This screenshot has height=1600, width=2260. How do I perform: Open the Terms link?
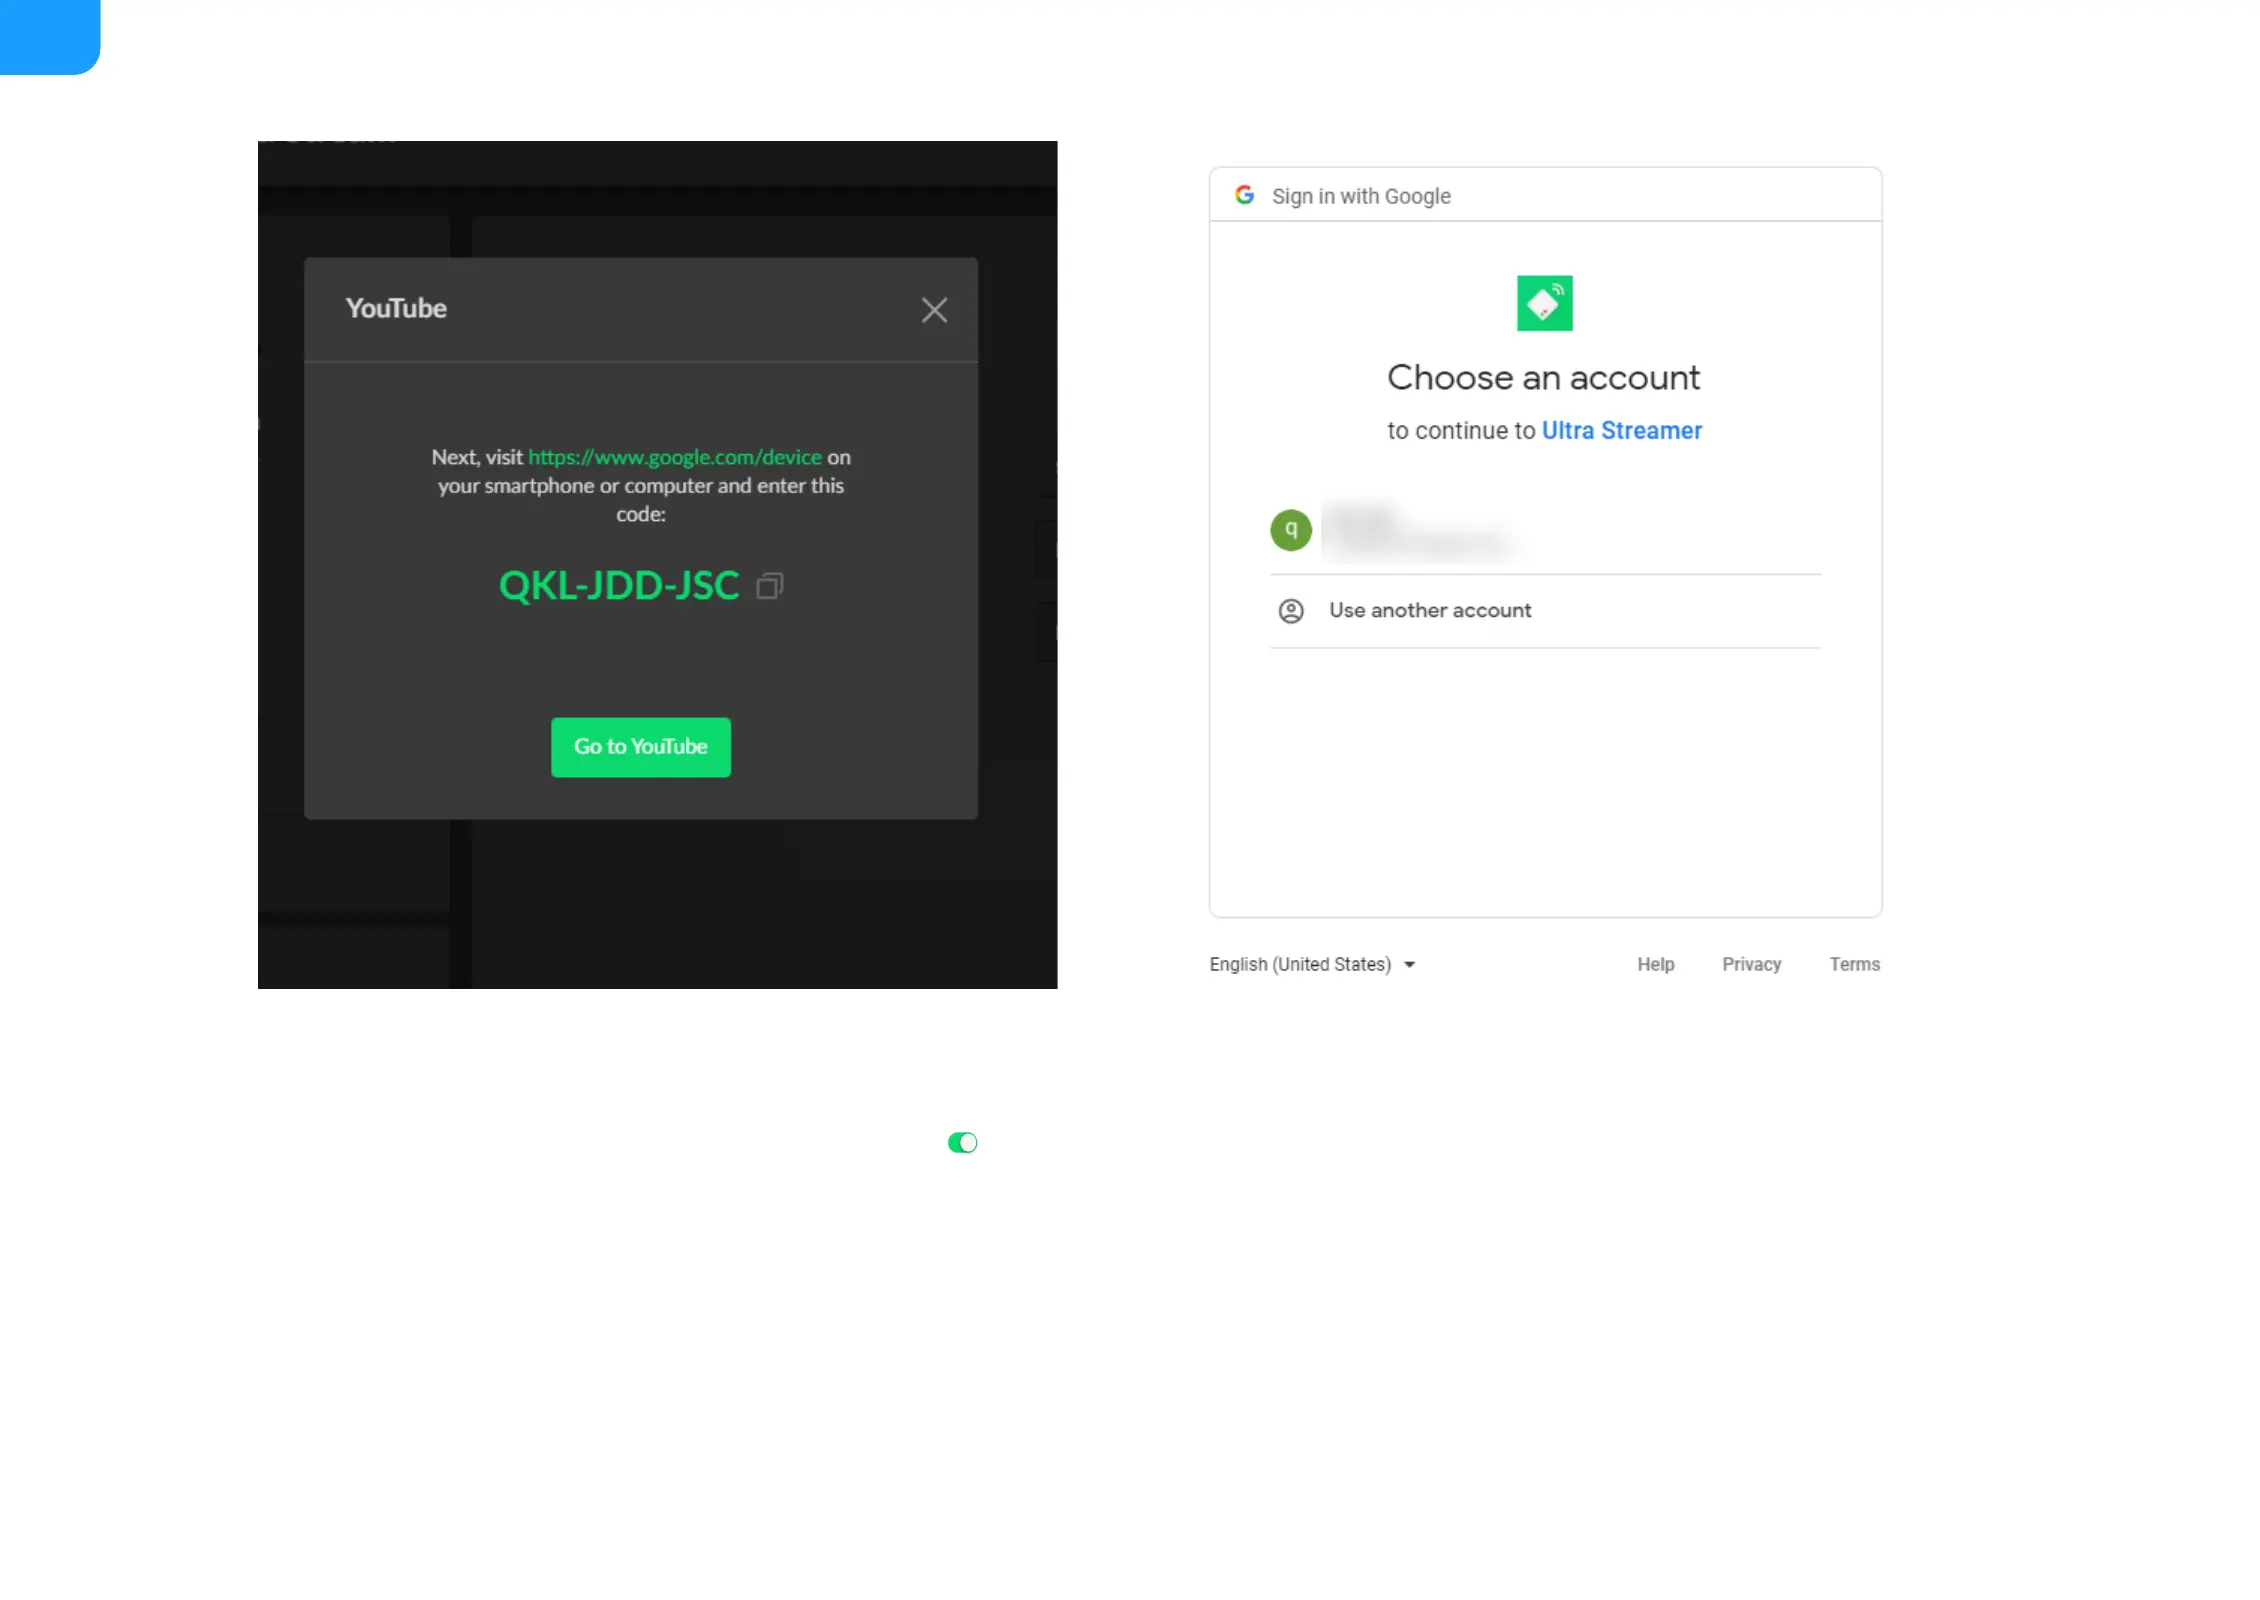point(1853,964)
